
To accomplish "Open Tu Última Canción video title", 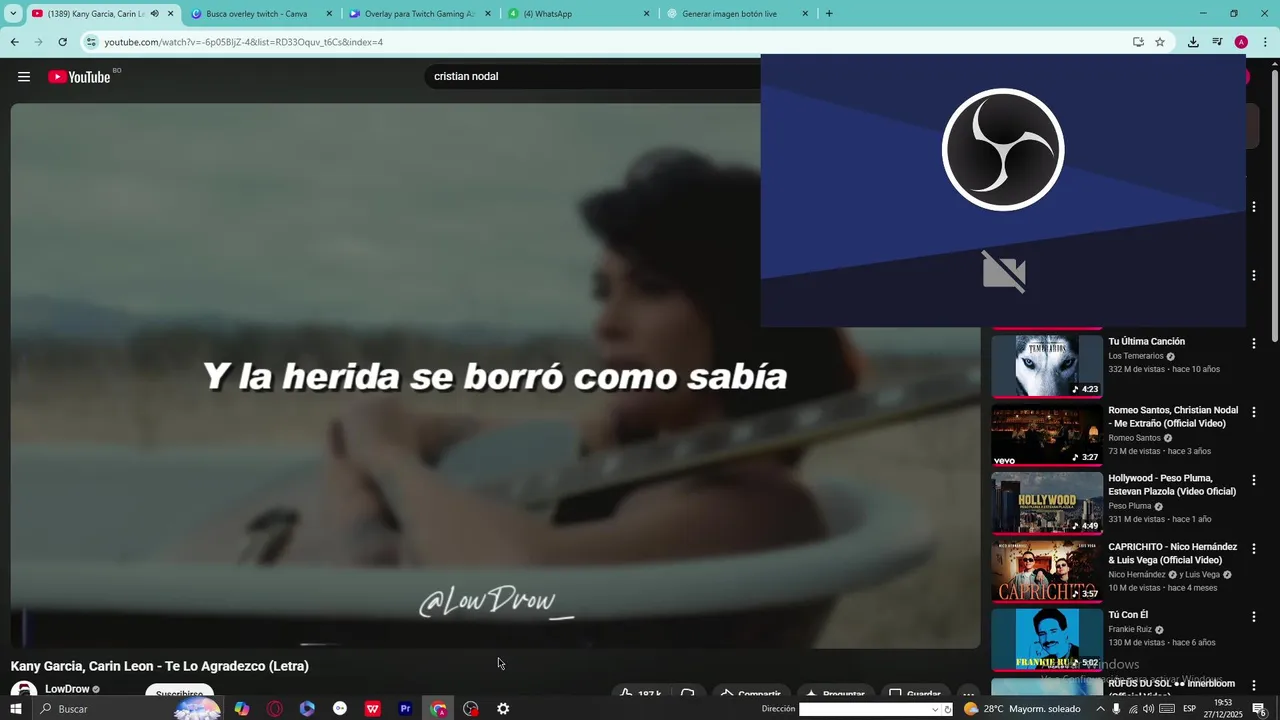I will tap(1146, 342).
